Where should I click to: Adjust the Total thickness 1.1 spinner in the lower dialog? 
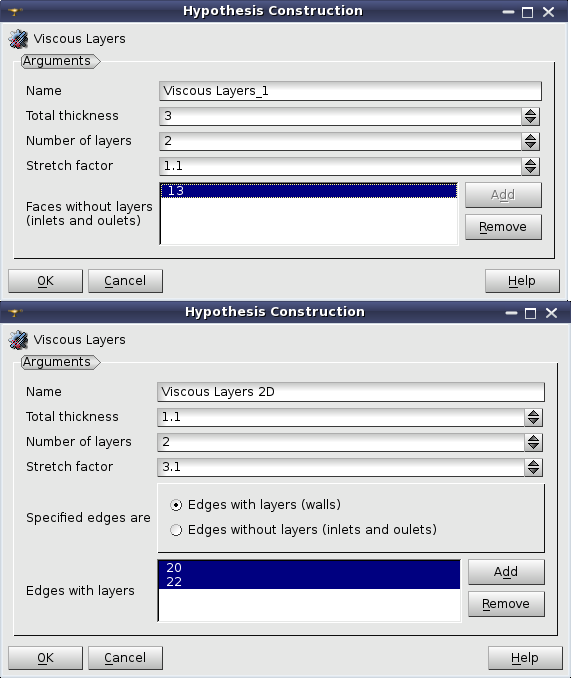533,417
